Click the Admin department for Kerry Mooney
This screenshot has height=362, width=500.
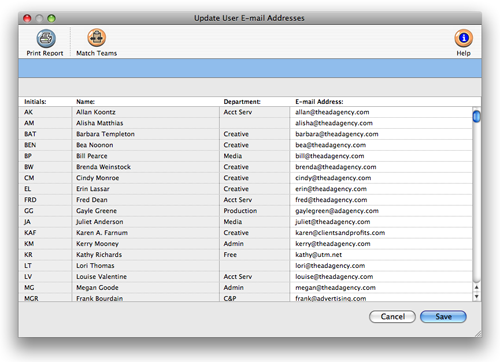point(233,244)
